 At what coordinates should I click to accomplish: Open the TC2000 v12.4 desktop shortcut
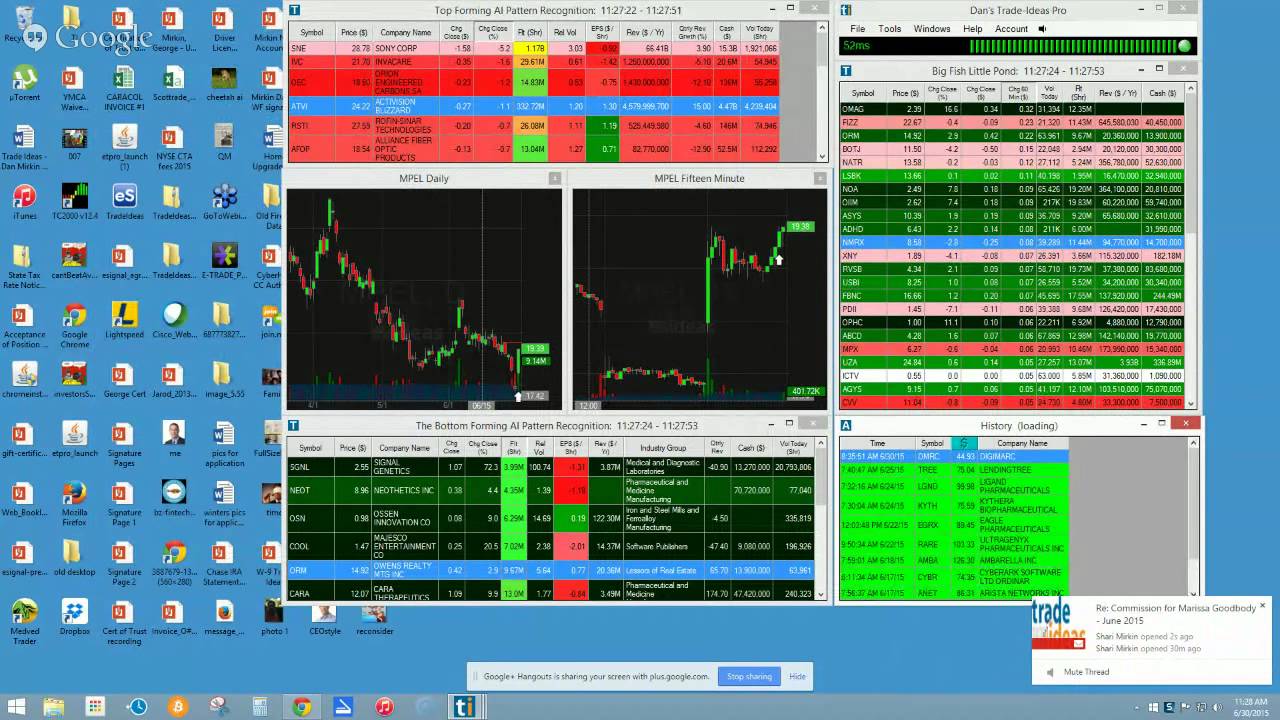click(x=74, y=202)
